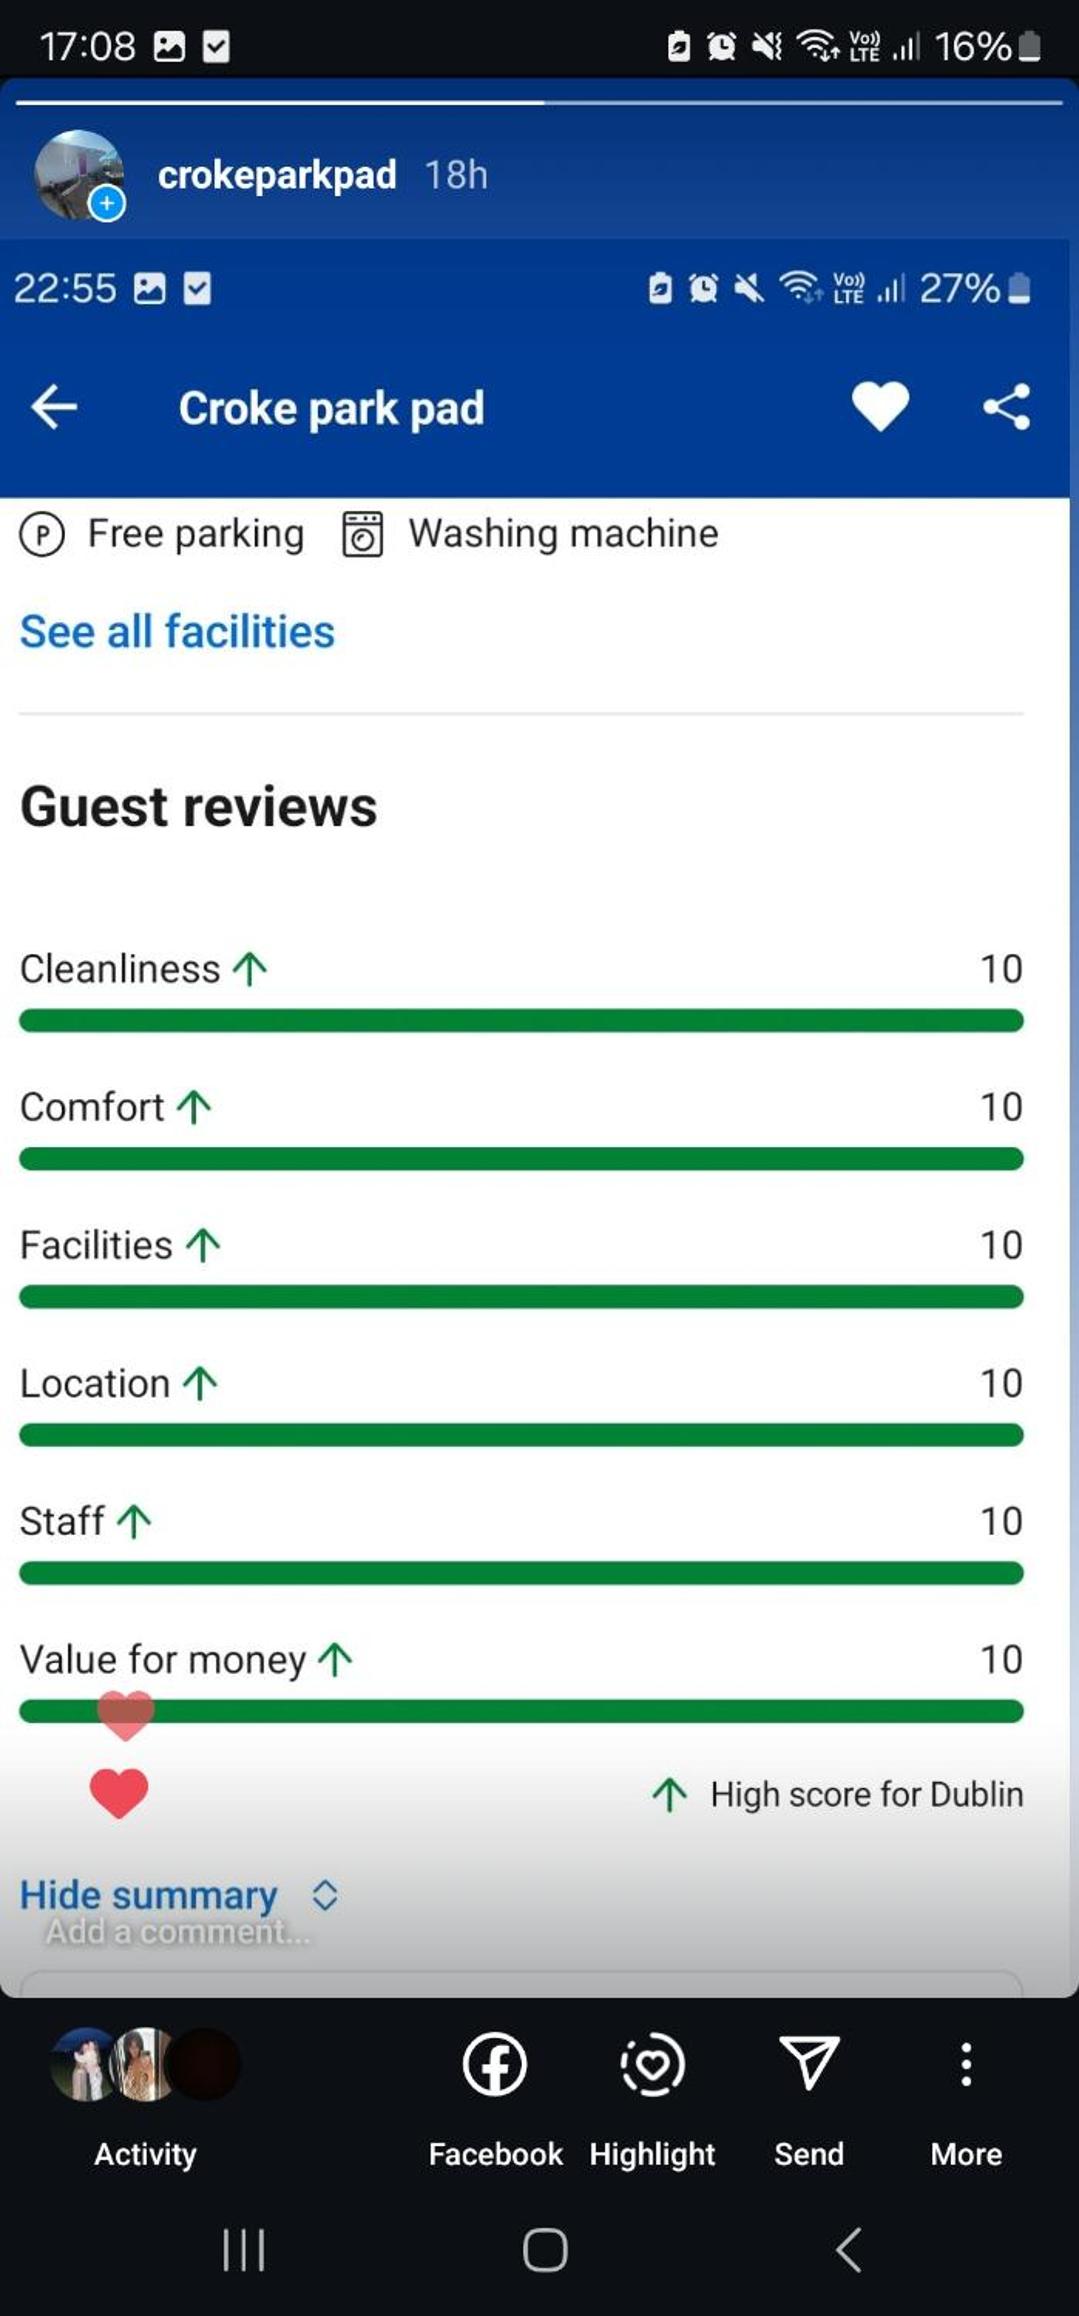Open Android recent apps button
Screen dimensions: 1079x2316
pos(244,2250)
